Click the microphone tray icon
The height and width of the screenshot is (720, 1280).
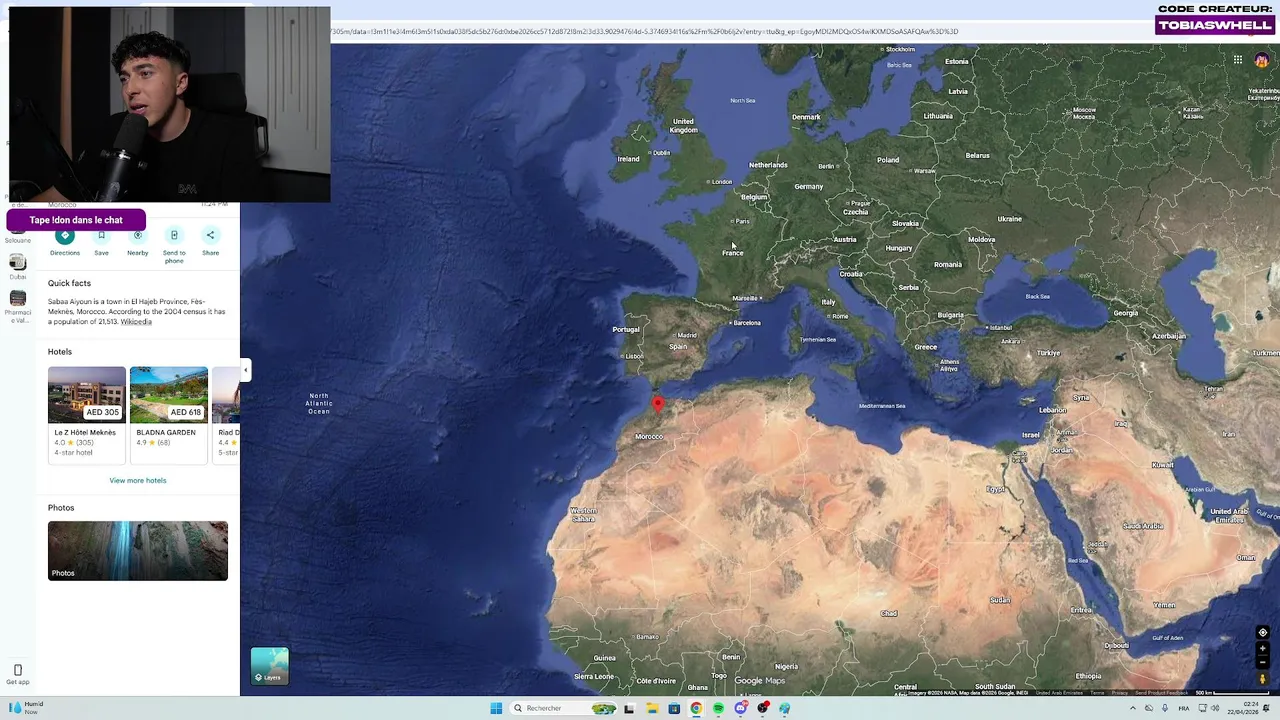1164,708
